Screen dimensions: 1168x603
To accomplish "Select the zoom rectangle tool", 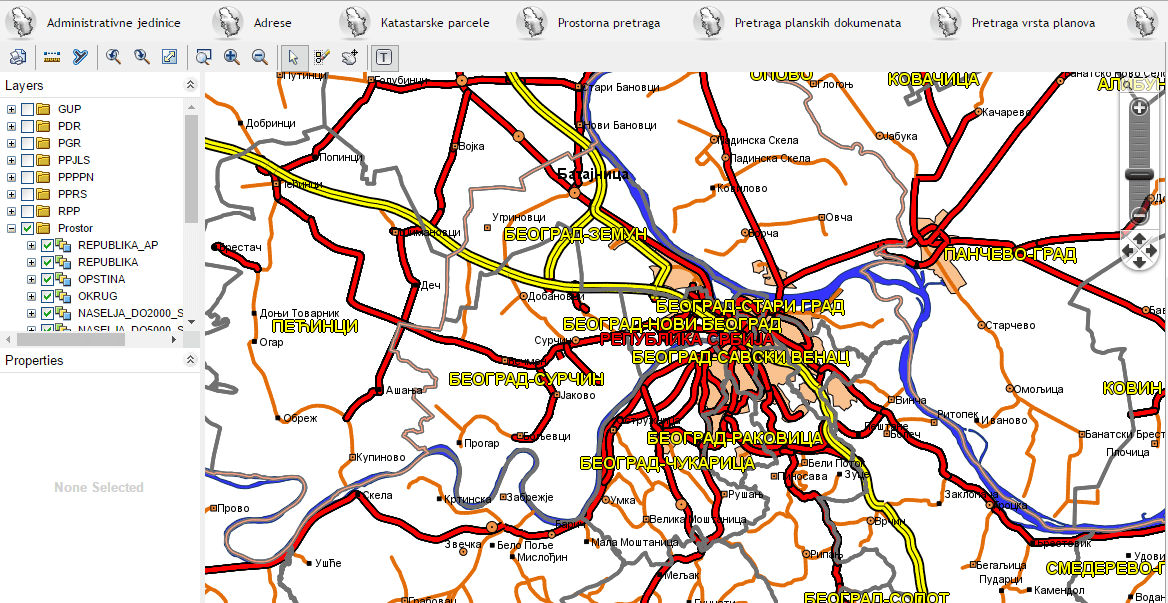I will coord(204,58).
